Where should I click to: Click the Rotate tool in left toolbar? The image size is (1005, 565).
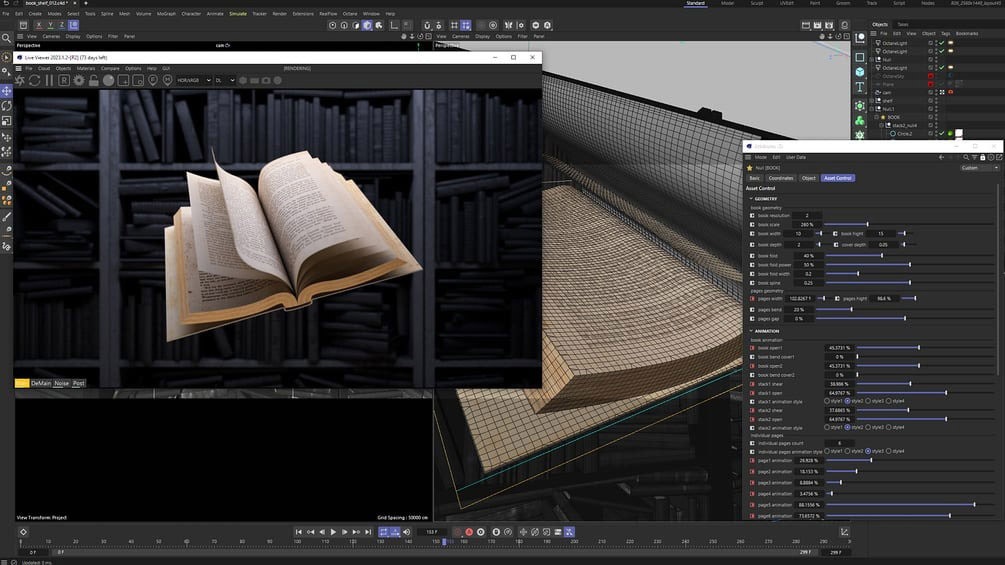pos(6,106)
